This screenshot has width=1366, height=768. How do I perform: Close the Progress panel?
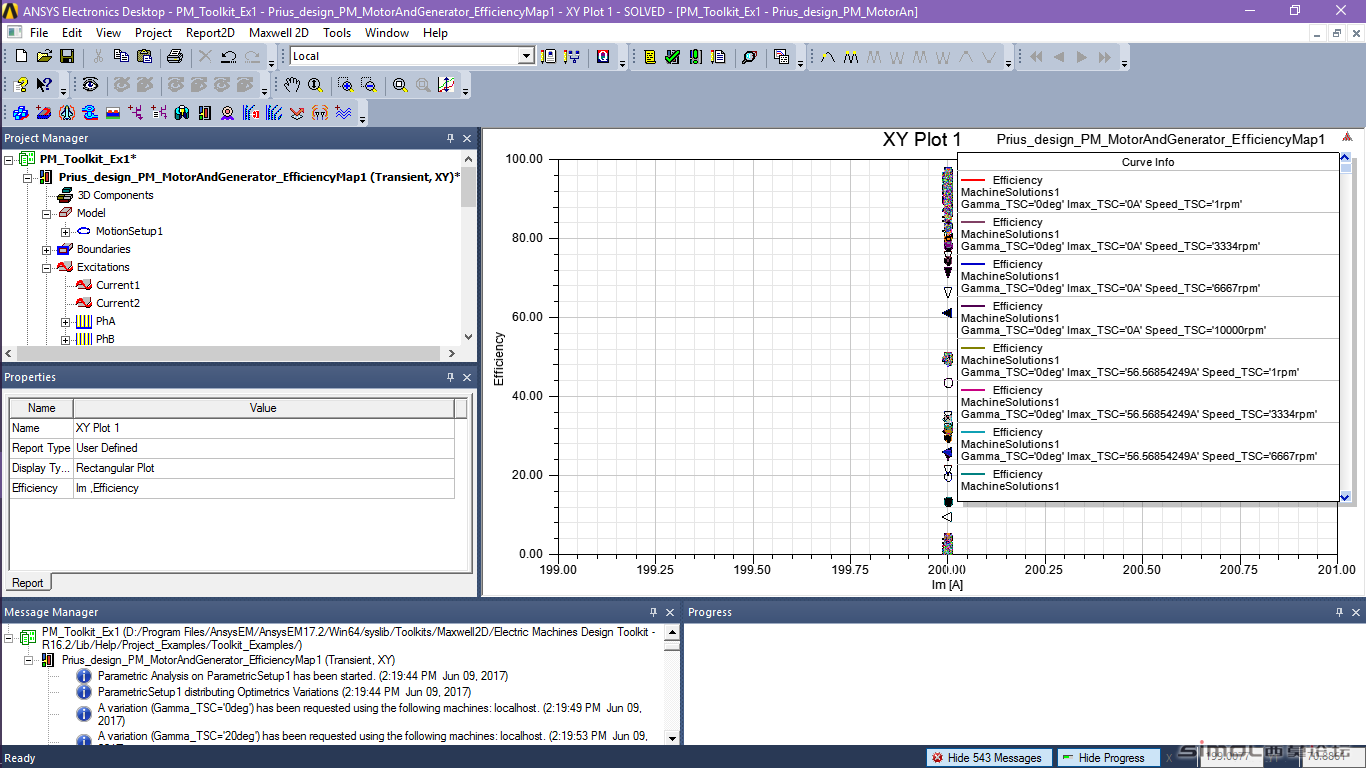[1356, 612]
